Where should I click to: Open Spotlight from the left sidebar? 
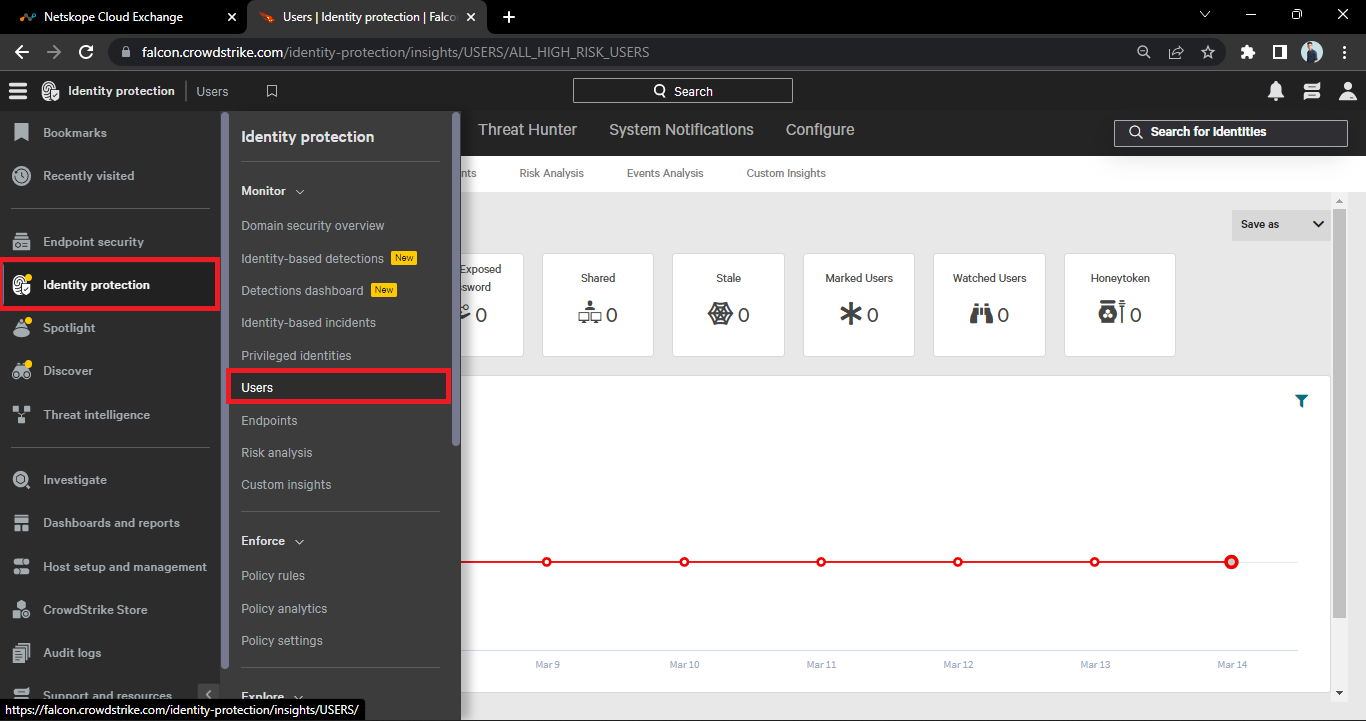(69, 328)
